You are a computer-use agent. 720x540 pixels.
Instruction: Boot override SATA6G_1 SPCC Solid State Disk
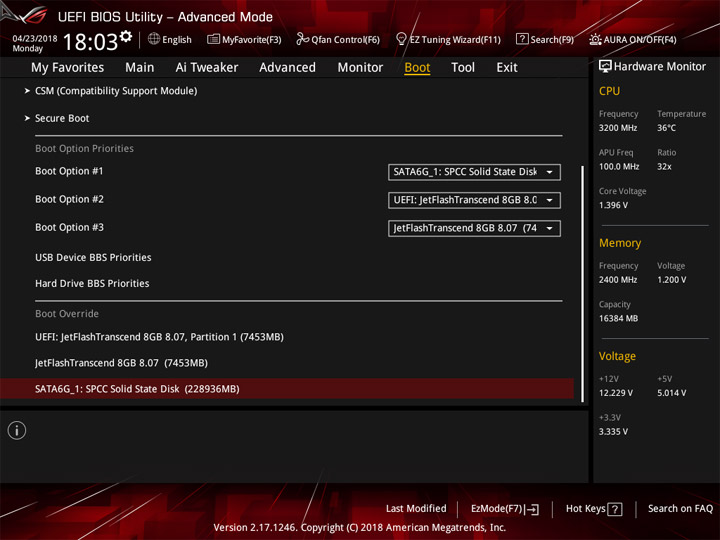[287, 388]
